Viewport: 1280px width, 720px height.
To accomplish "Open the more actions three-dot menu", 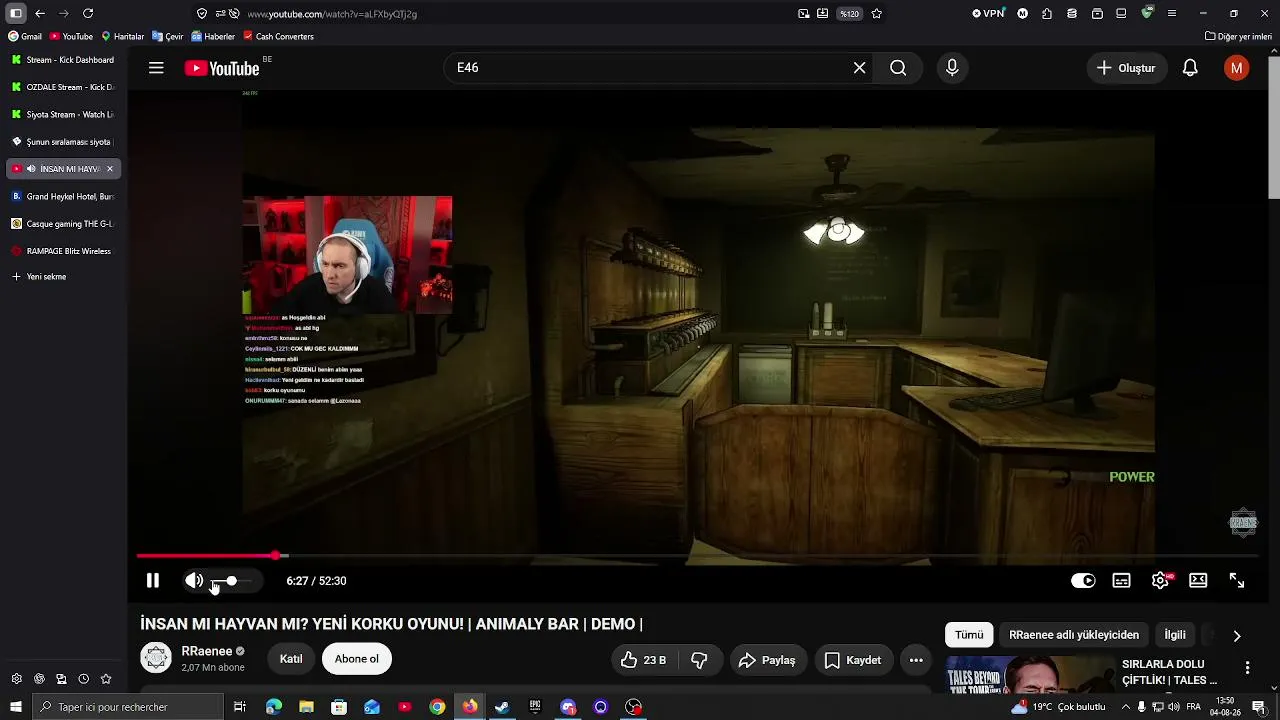I will [916, 660].
